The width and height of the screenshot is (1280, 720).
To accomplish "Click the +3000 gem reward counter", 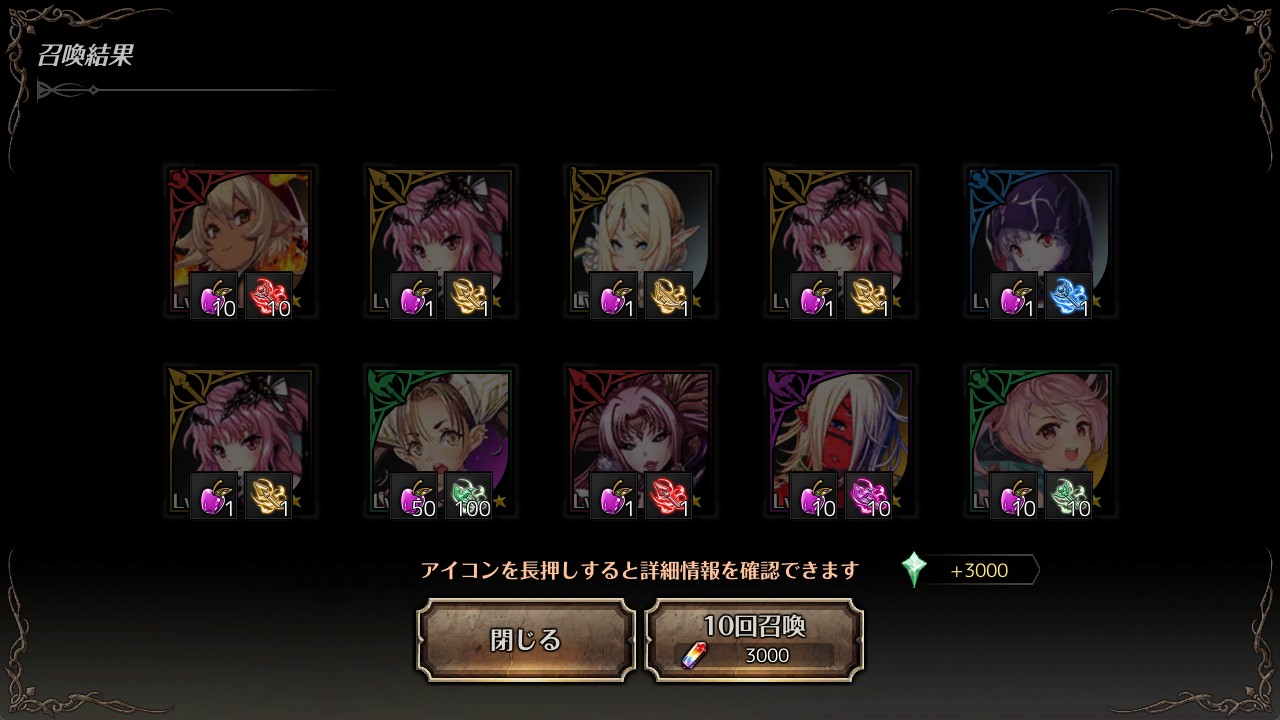I will (x=980, y=571).
